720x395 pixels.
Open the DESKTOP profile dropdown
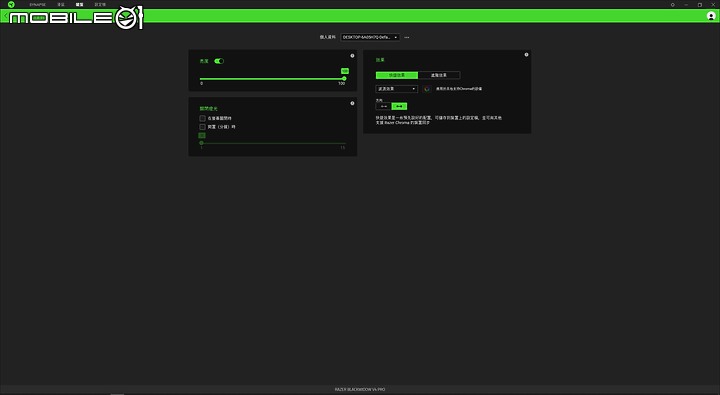click(x=370, y=37)
